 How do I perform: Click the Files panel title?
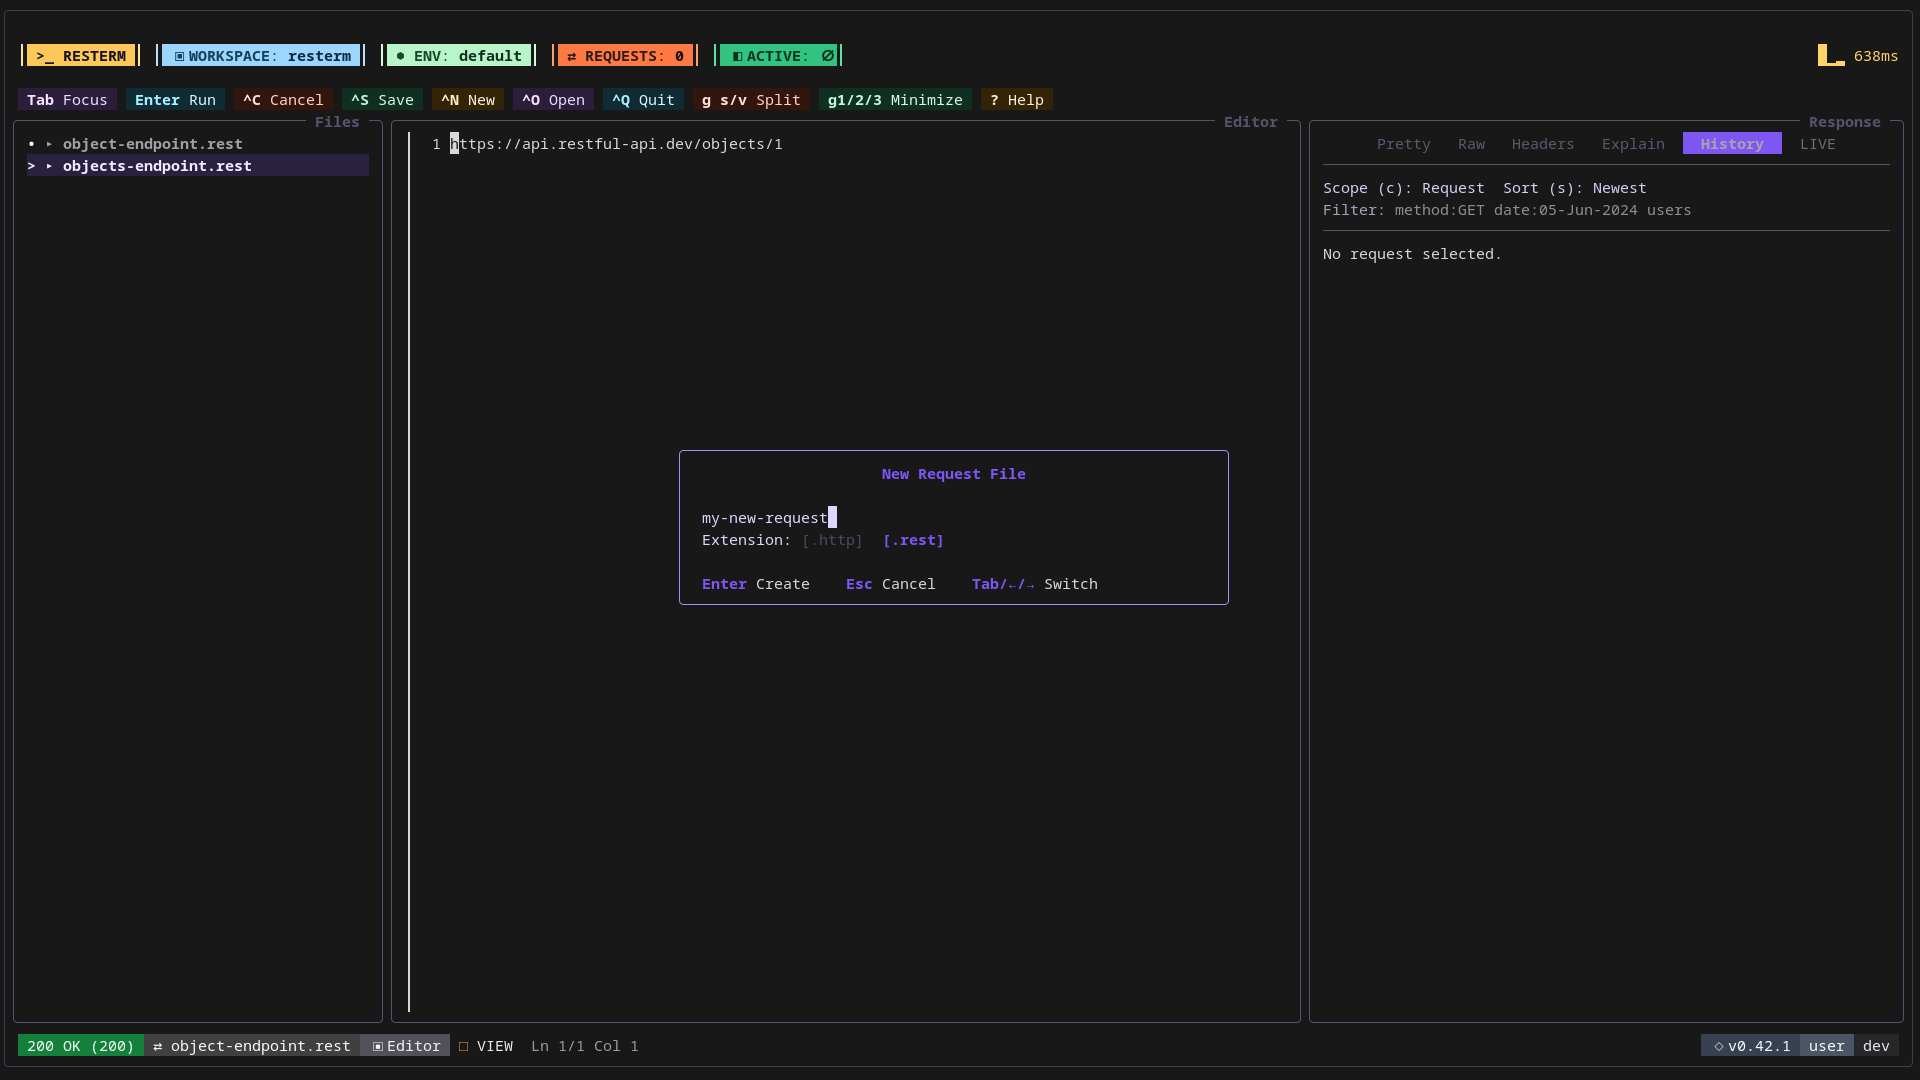(x=336, y=122)
